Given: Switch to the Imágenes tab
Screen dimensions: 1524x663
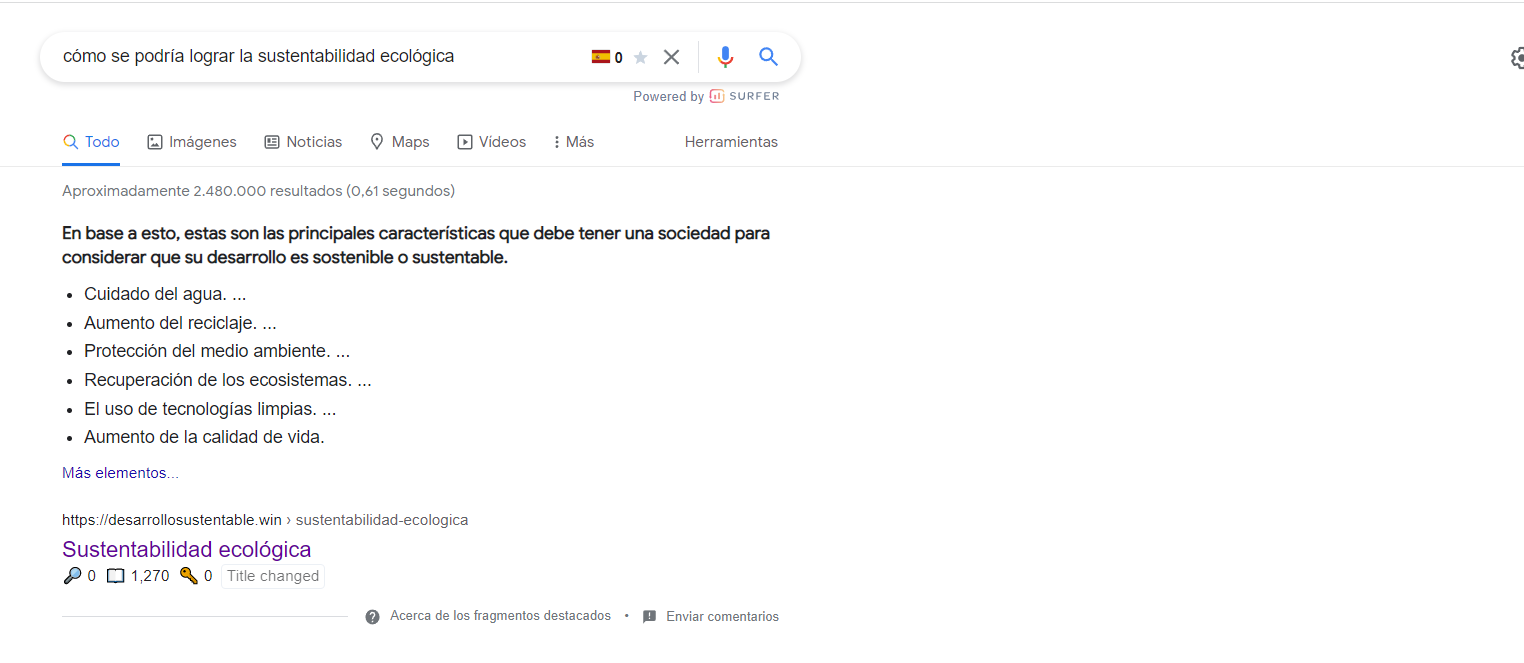Looking at the screenshot, I should pyautogui.click(x=192, y=142).
